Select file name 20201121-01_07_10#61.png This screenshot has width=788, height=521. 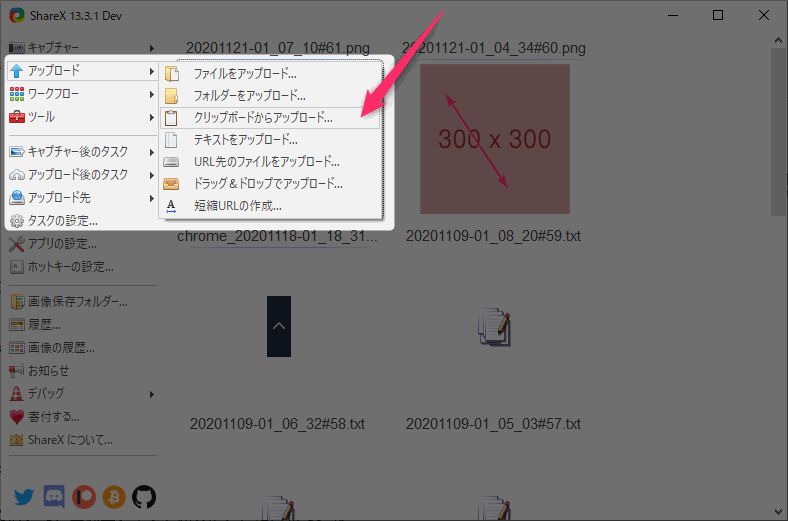278,48
